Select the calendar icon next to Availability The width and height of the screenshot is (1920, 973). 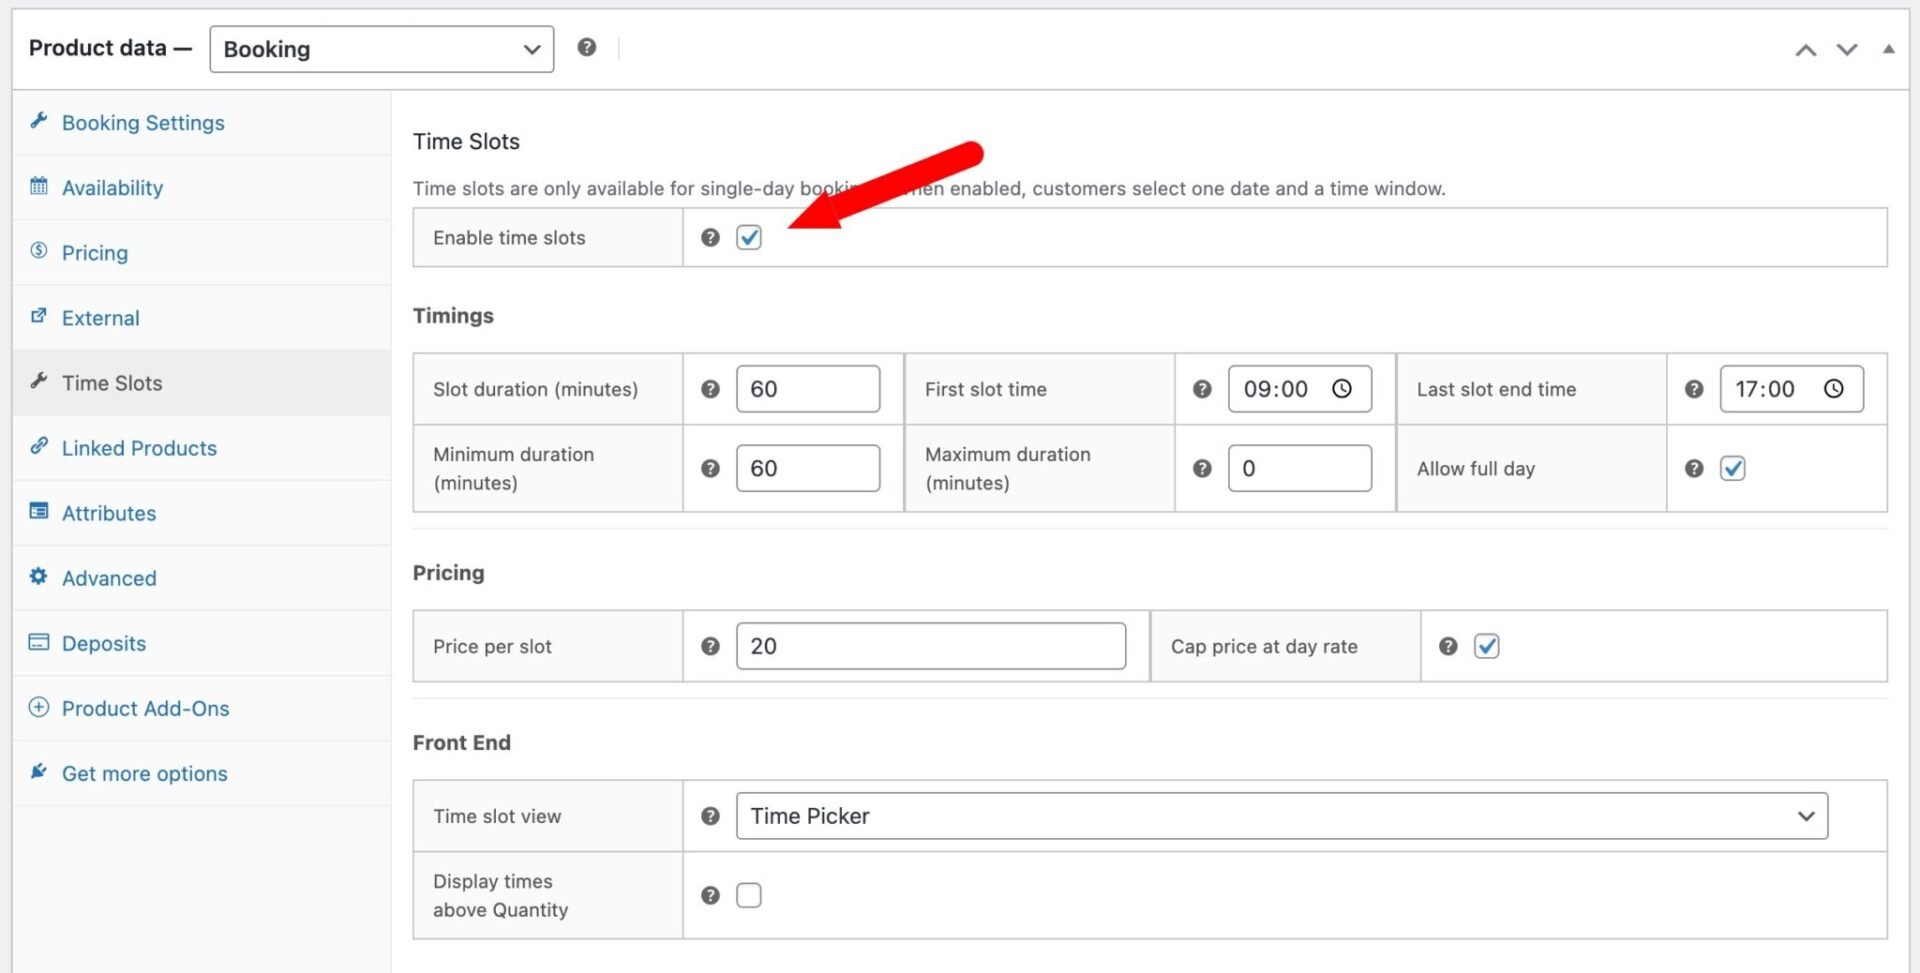[38, 187]
